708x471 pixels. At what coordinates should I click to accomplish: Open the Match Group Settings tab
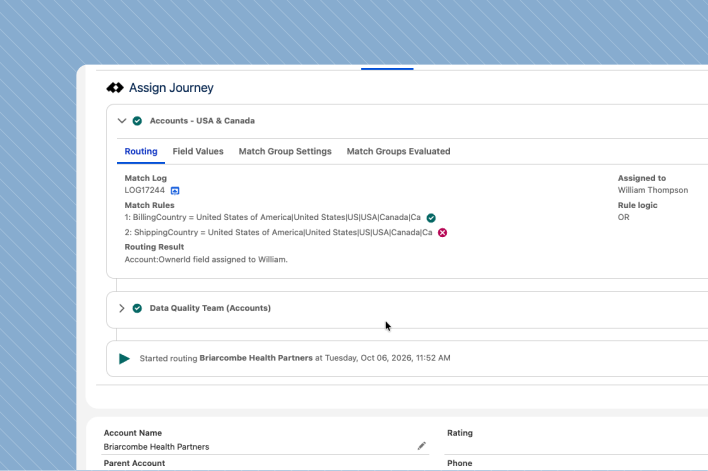(285, 151)
